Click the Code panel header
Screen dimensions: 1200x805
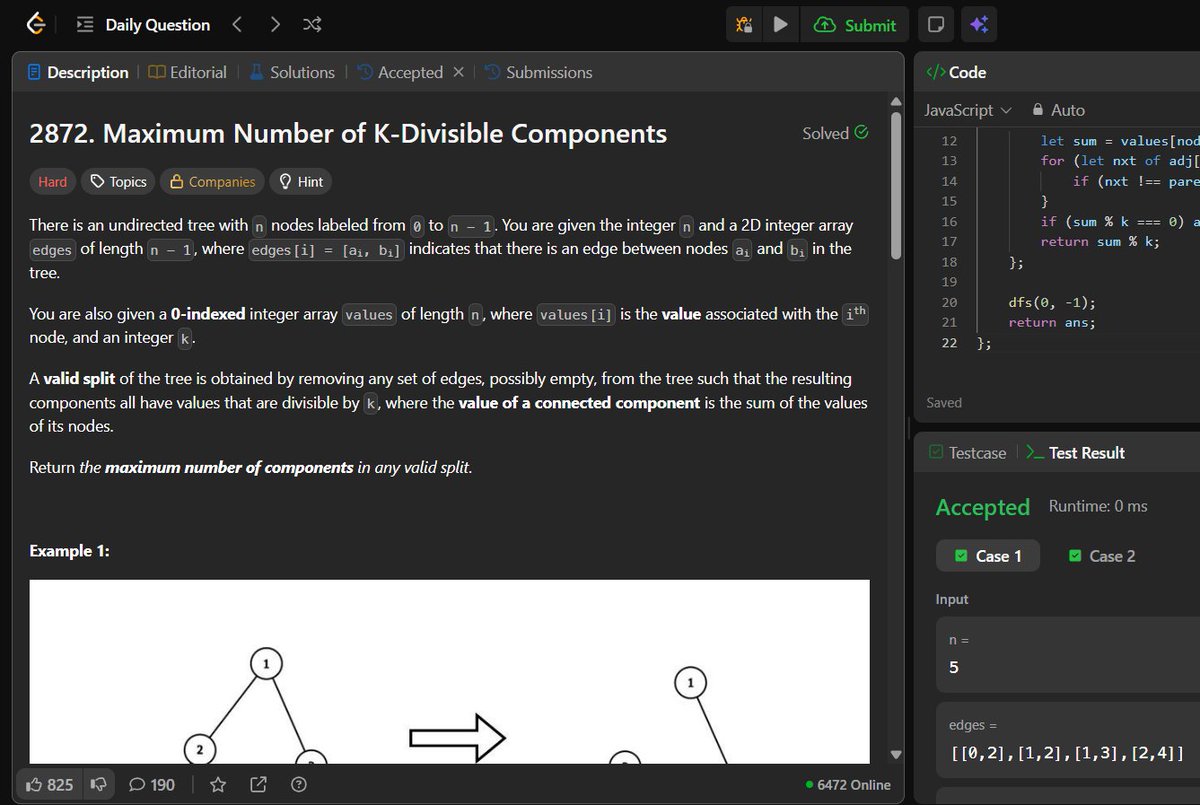[956, 72]
